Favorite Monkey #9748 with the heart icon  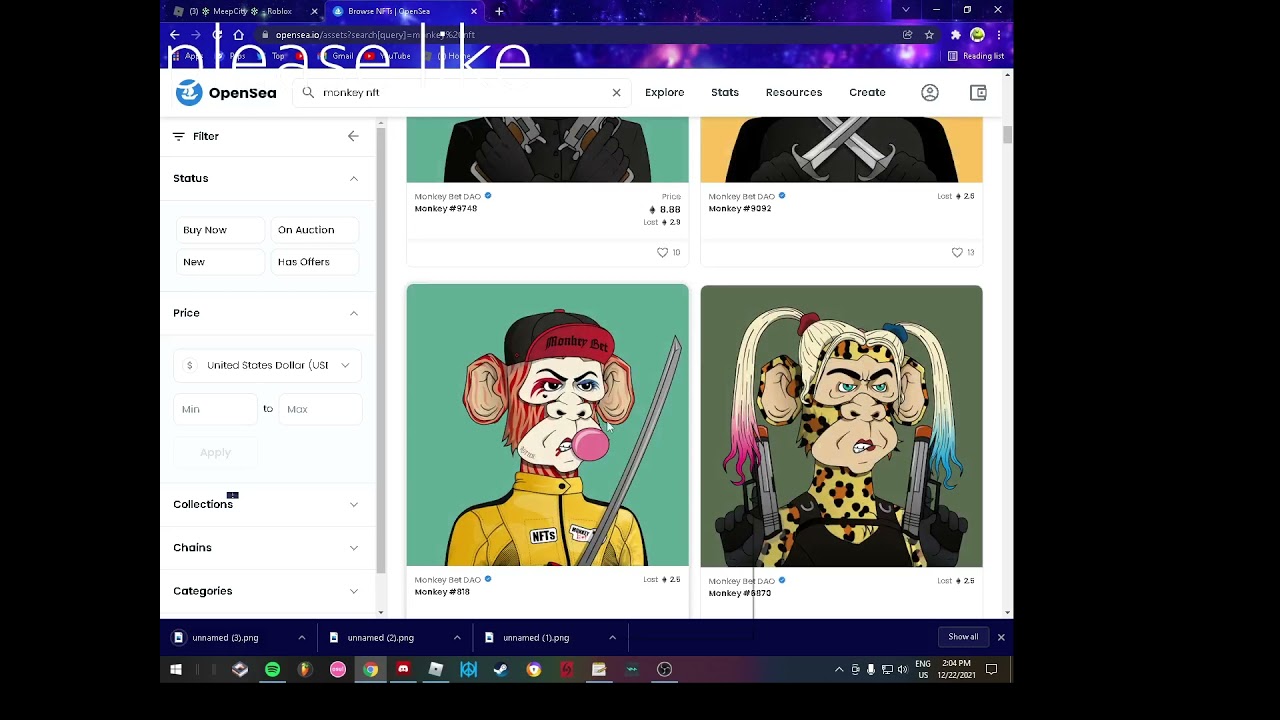[x=662, y=252]
